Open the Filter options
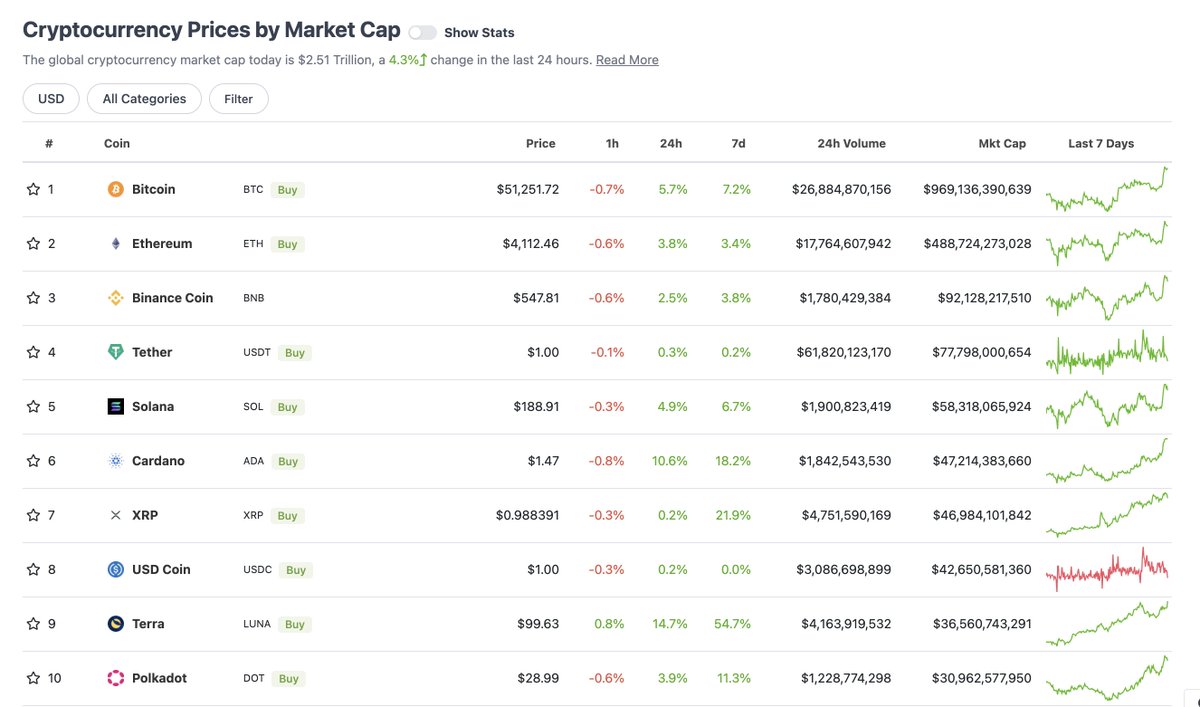 238,99
